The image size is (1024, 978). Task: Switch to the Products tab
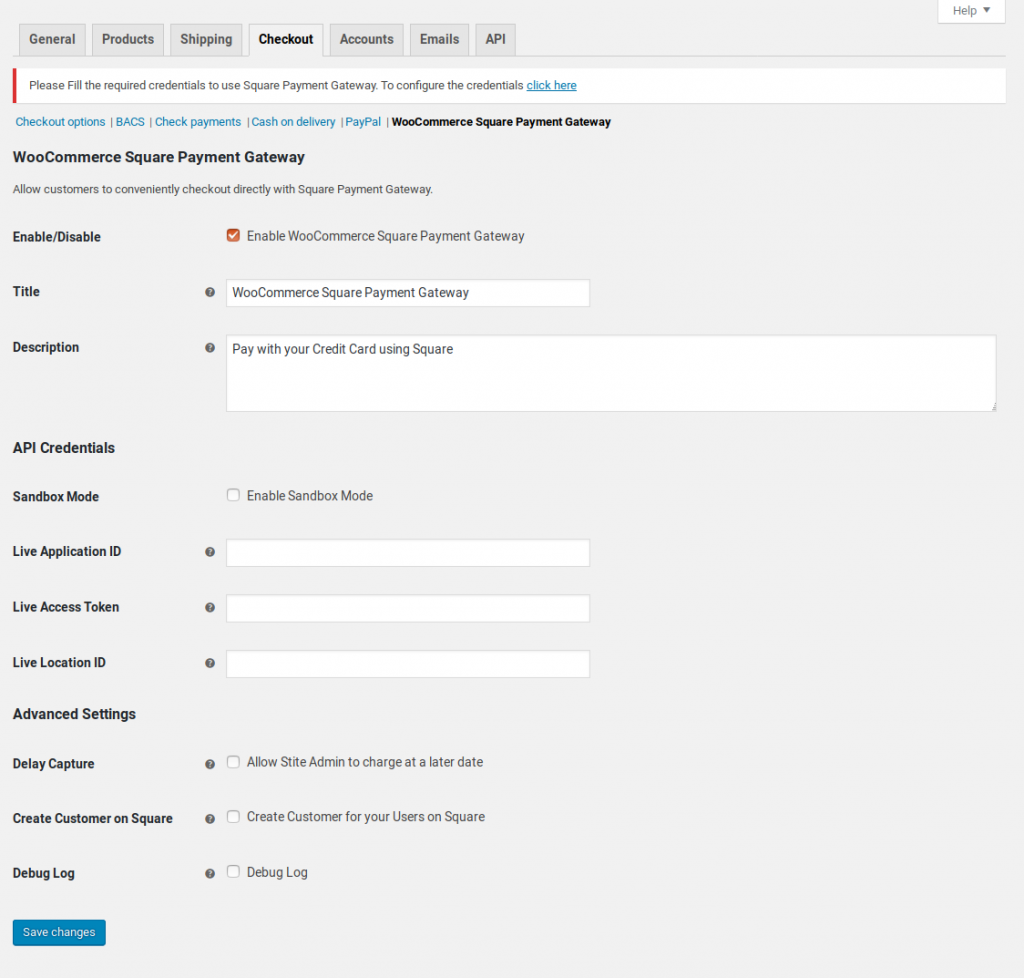click(128, 39)
